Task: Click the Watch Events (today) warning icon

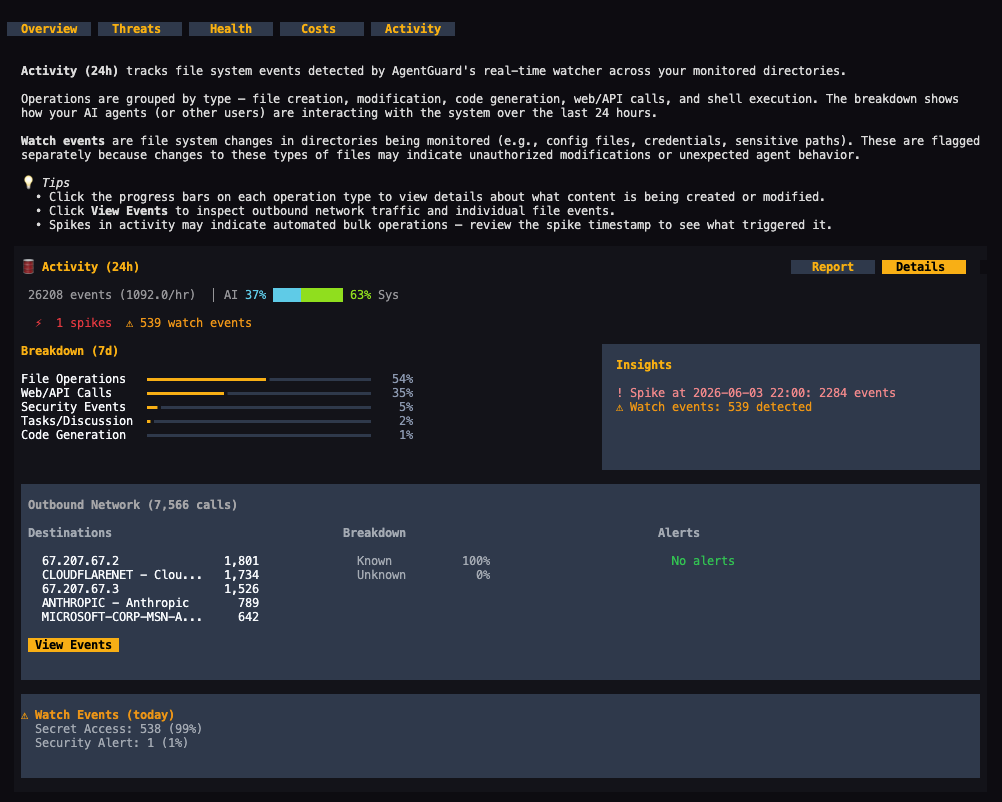Action: [25, 715]
